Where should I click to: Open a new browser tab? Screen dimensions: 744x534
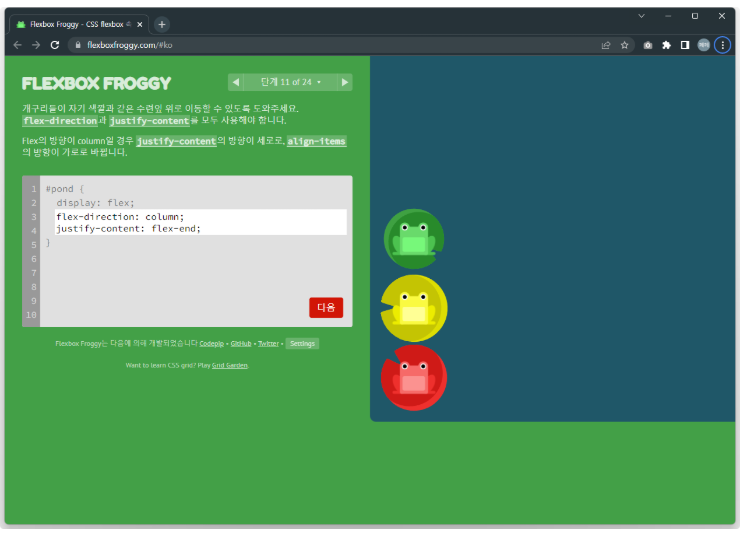tap(162, 24)
